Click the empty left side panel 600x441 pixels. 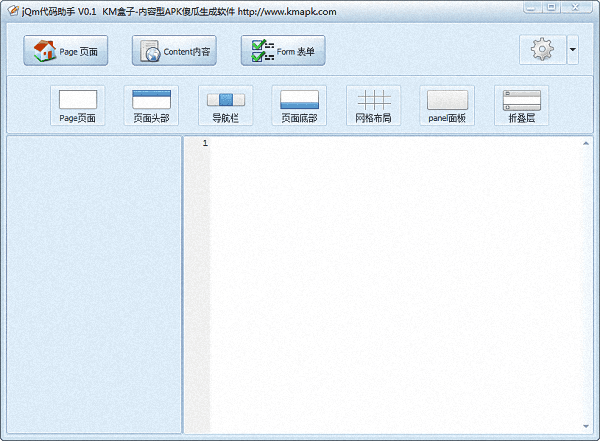94,285
